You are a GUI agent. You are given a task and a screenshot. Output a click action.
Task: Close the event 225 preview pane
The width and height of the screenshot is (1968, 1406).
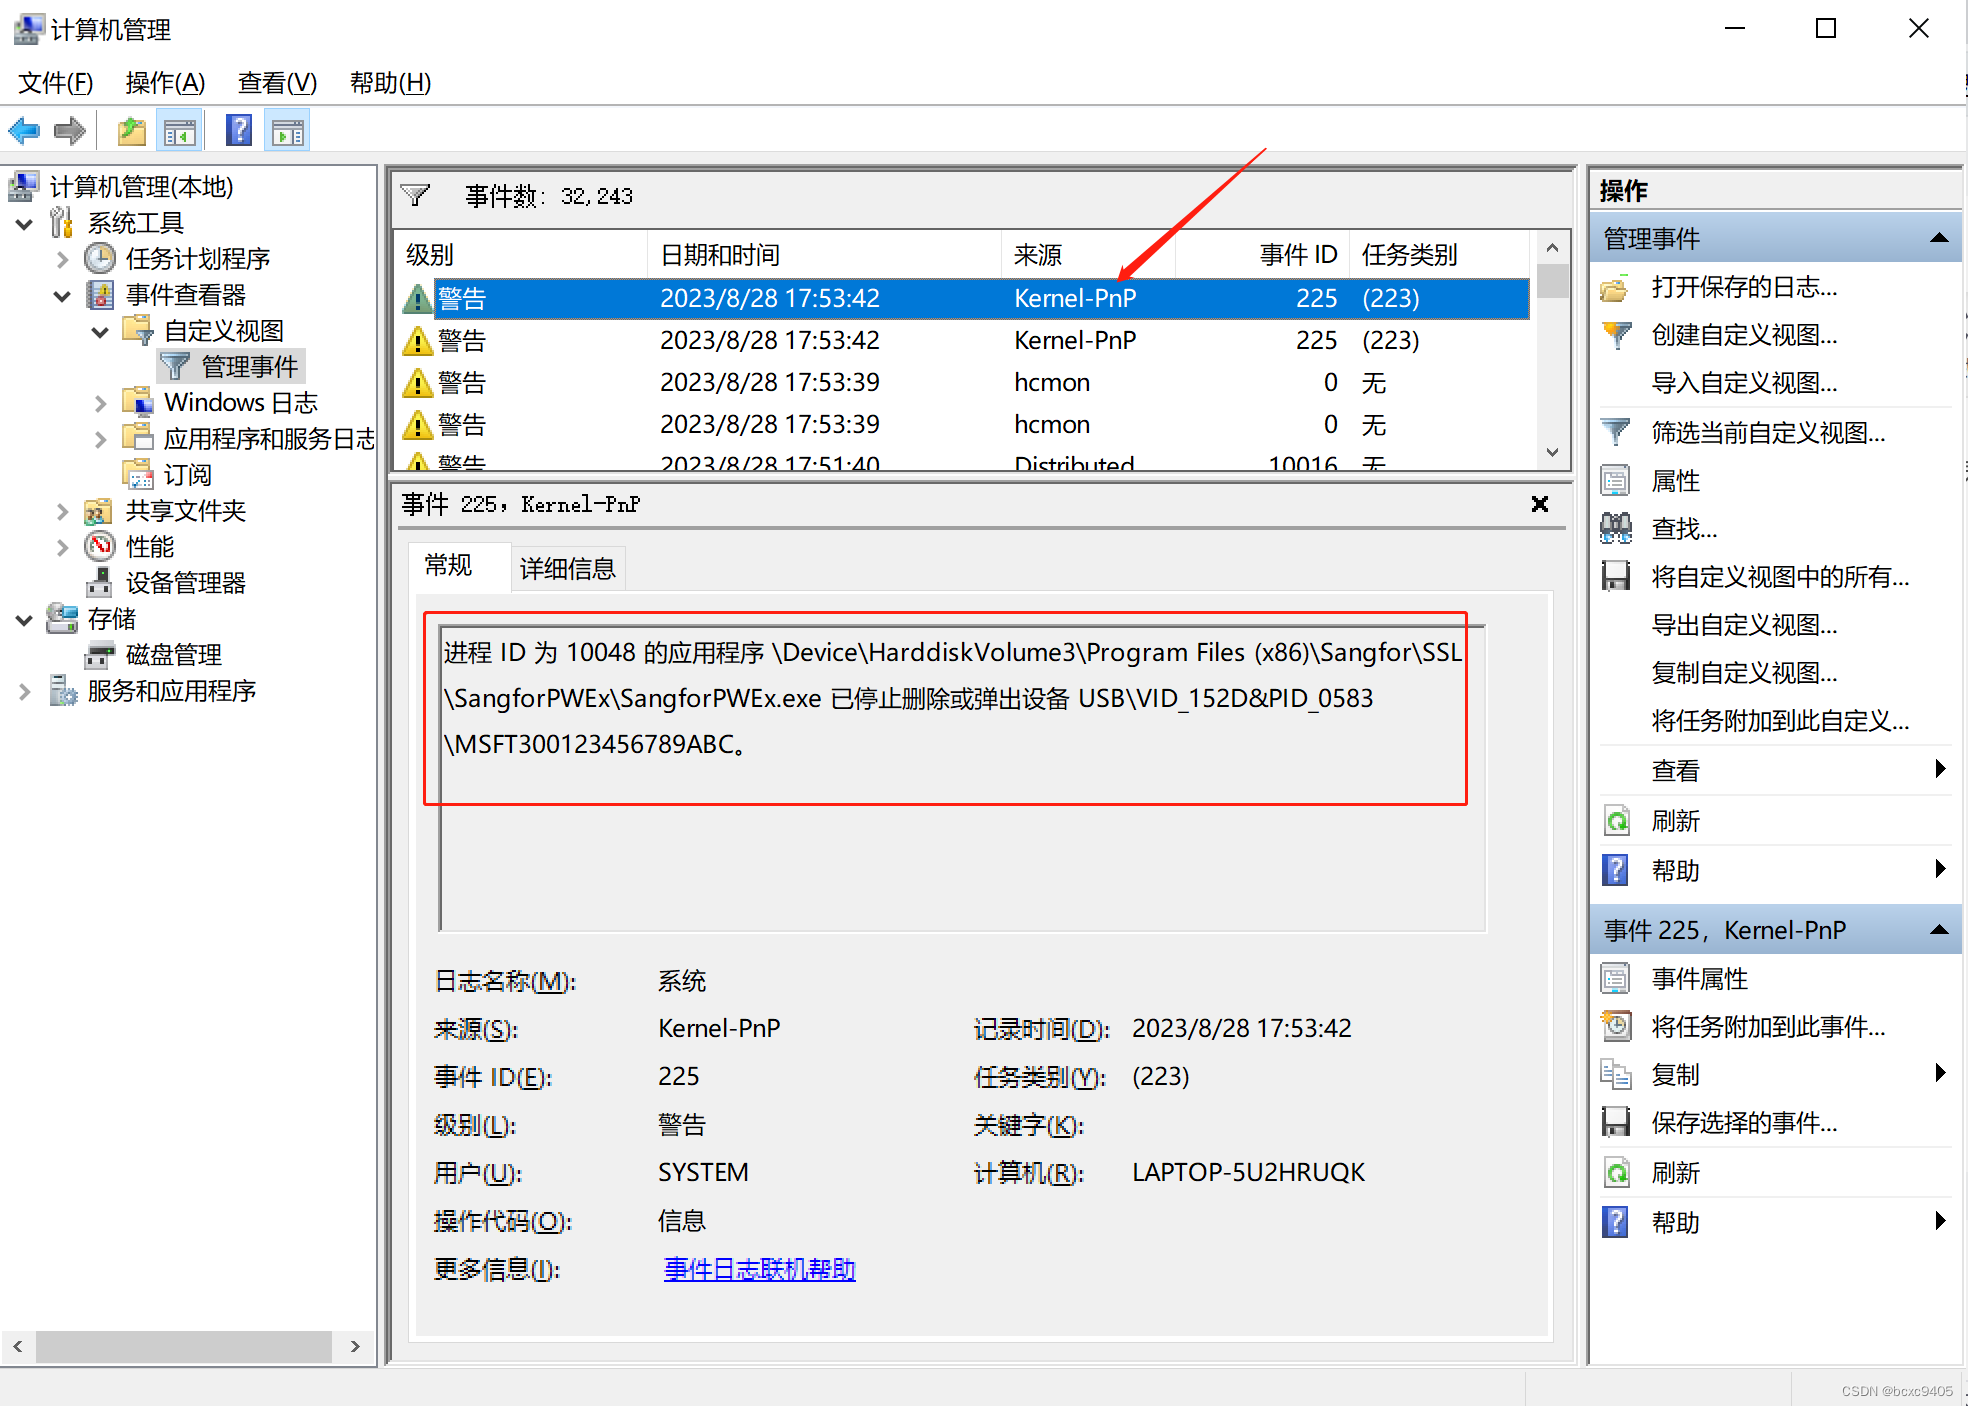[1540, 504]
